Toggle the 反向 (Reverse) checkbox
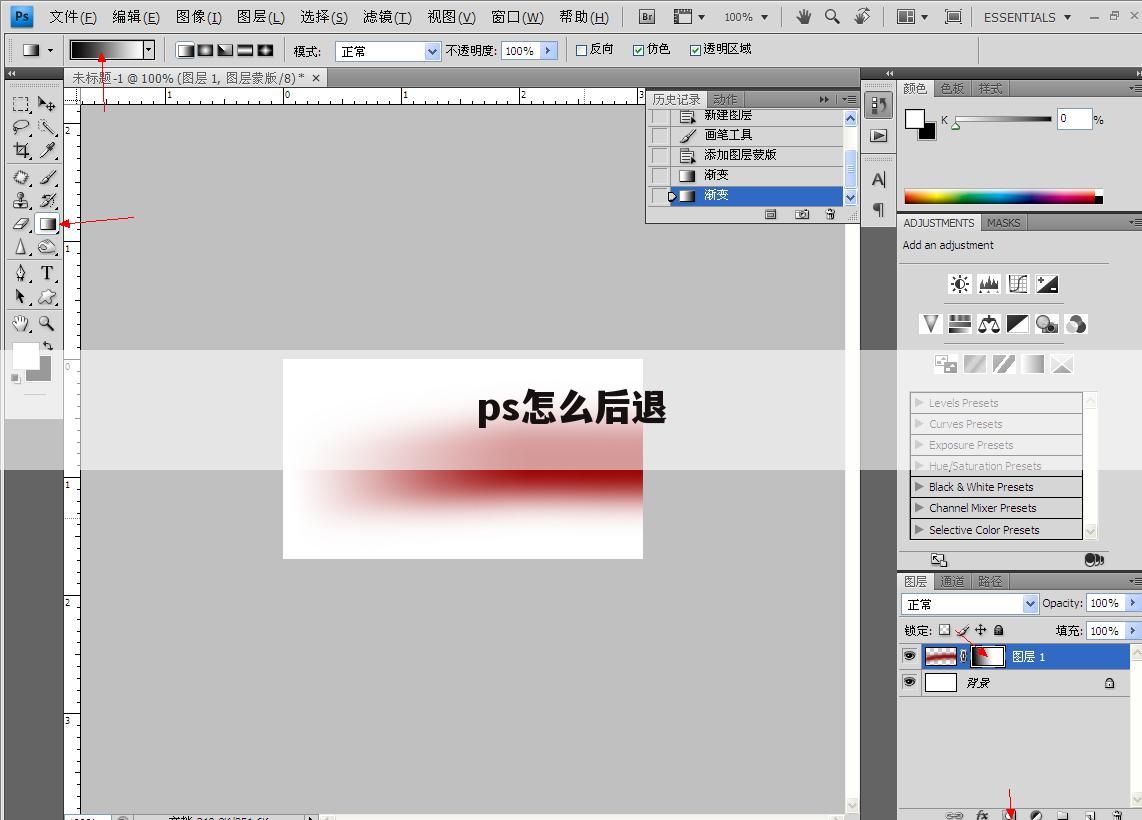The width and height of the screenshot is (1142, 820). 581,50
